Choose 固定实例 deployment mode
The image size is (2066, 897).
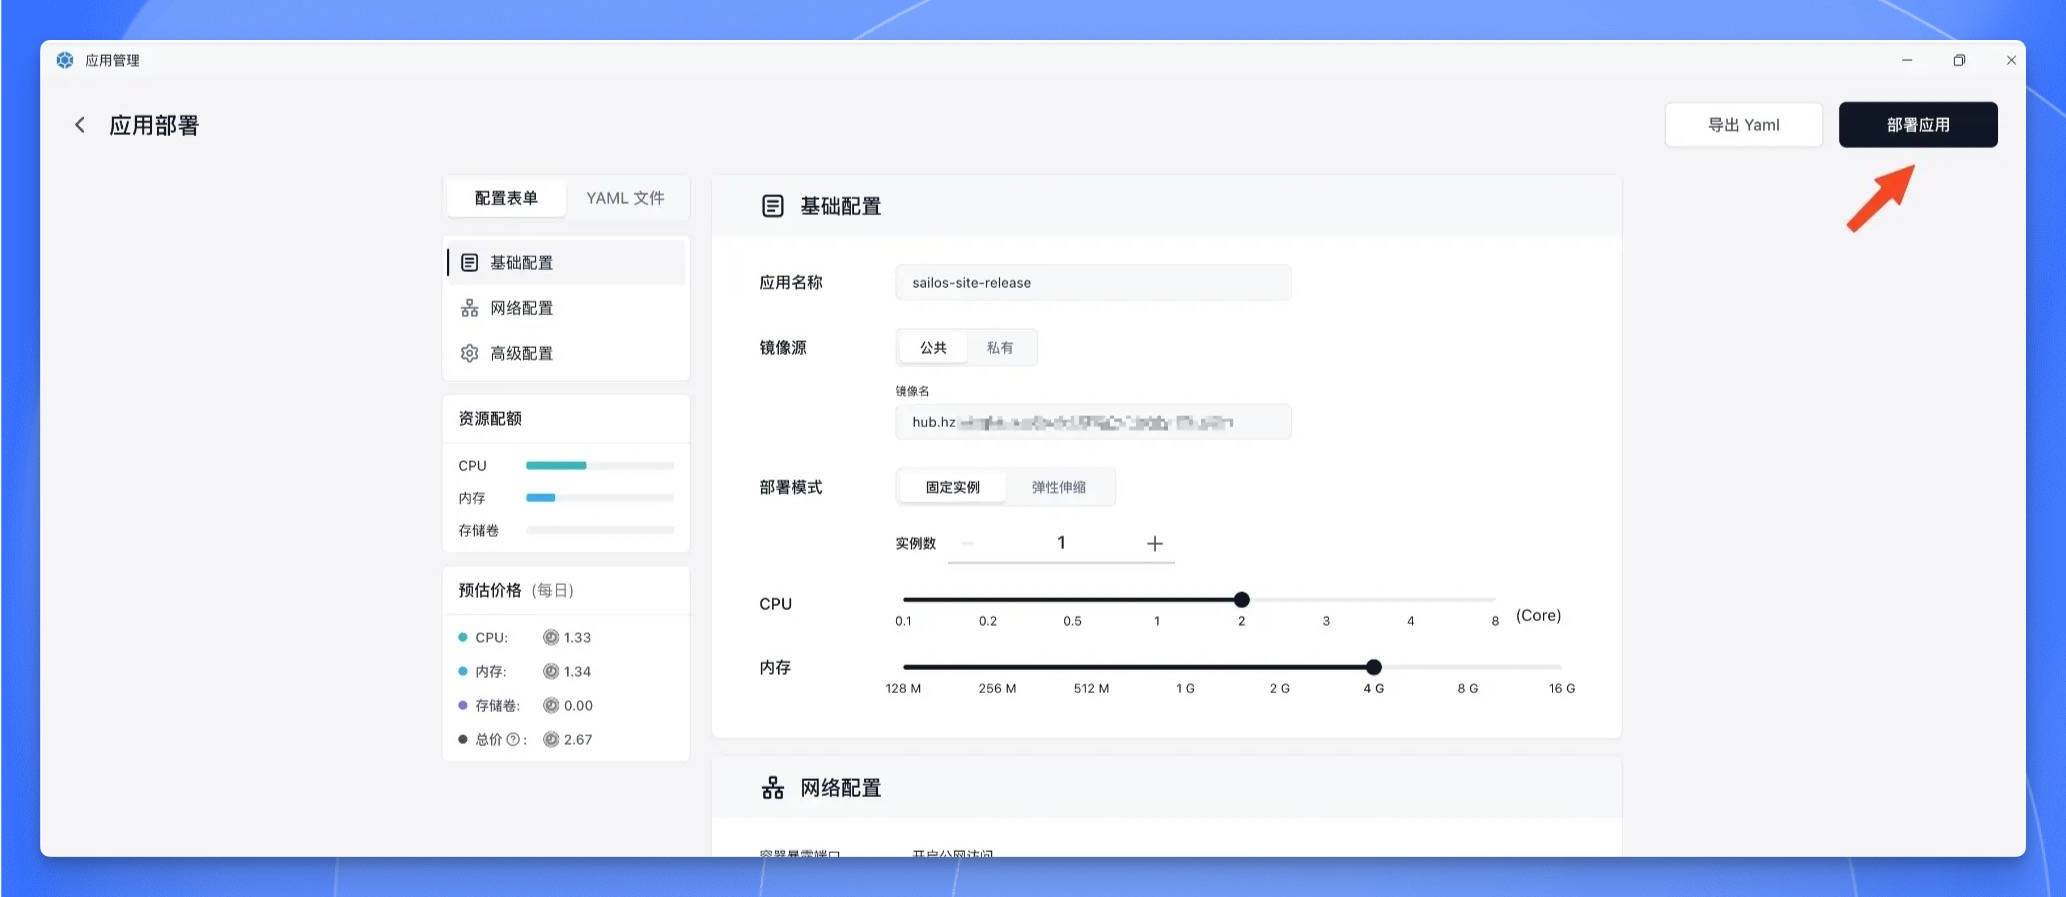[x=952, y=487]
